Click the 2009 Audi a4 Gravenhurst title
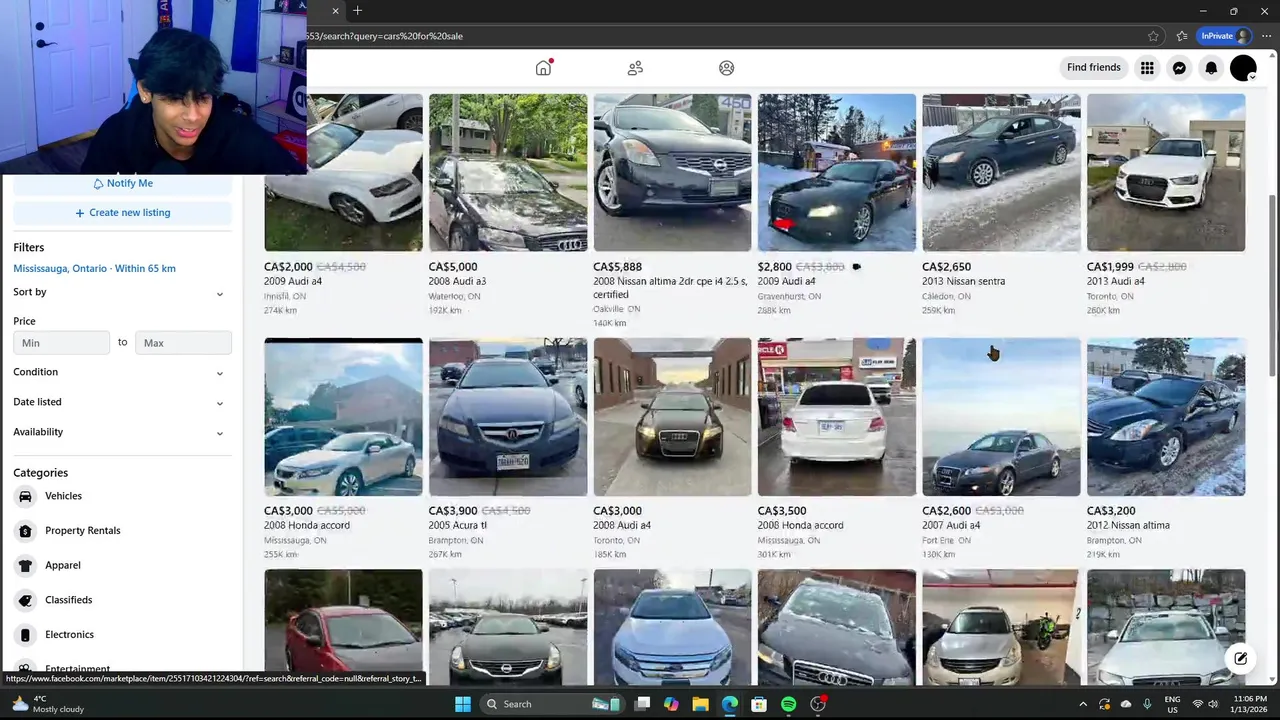The image size is (1280, 720). [787, 282]
